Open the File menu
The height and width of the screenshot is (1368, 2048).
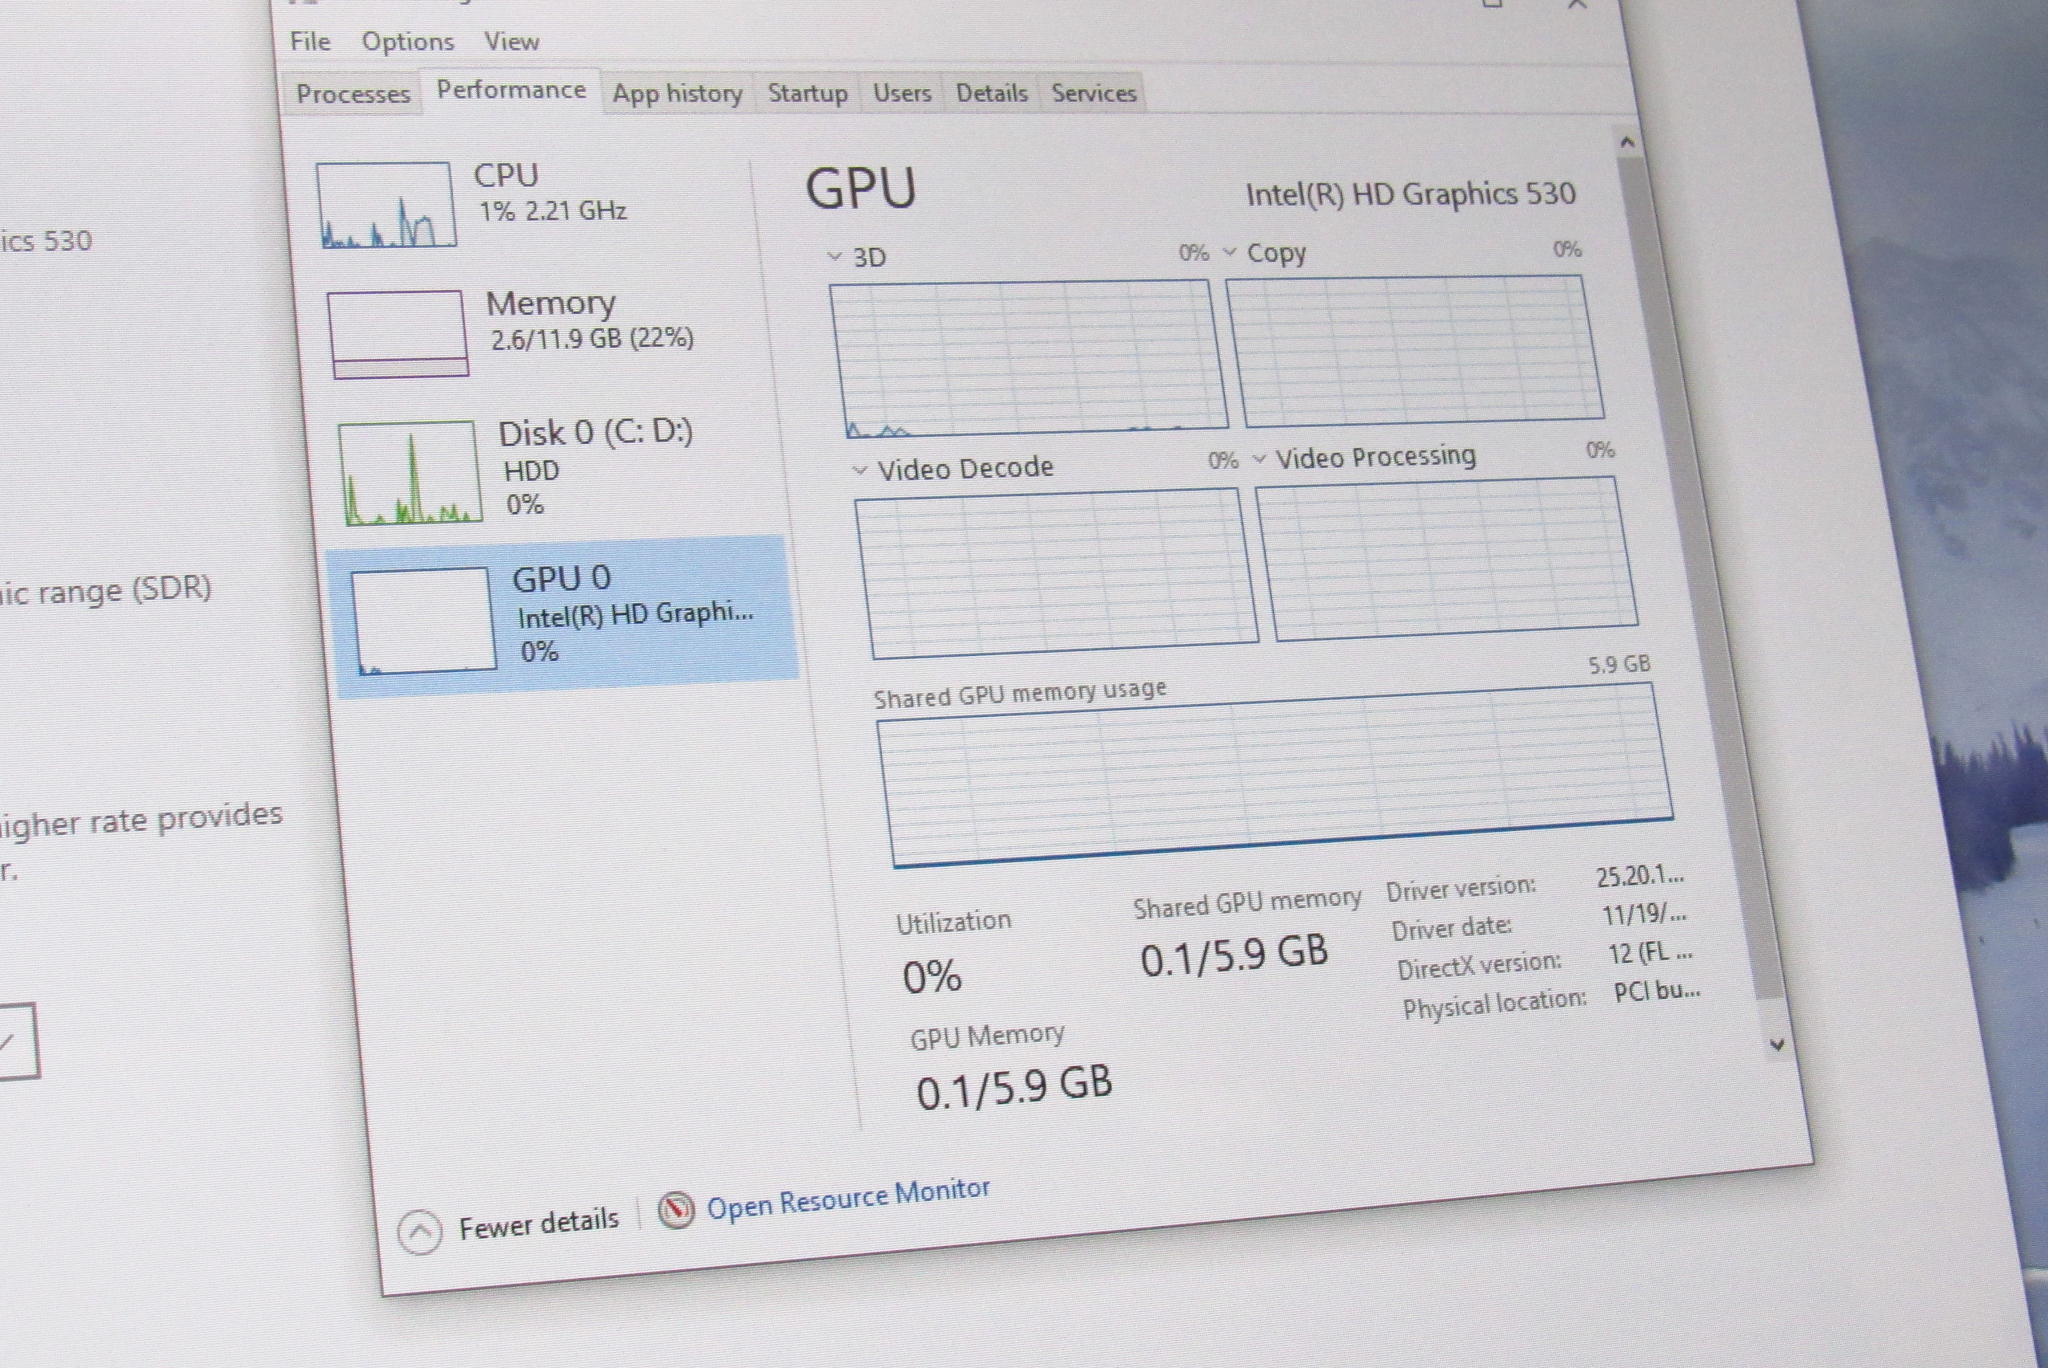coord(310,41)
